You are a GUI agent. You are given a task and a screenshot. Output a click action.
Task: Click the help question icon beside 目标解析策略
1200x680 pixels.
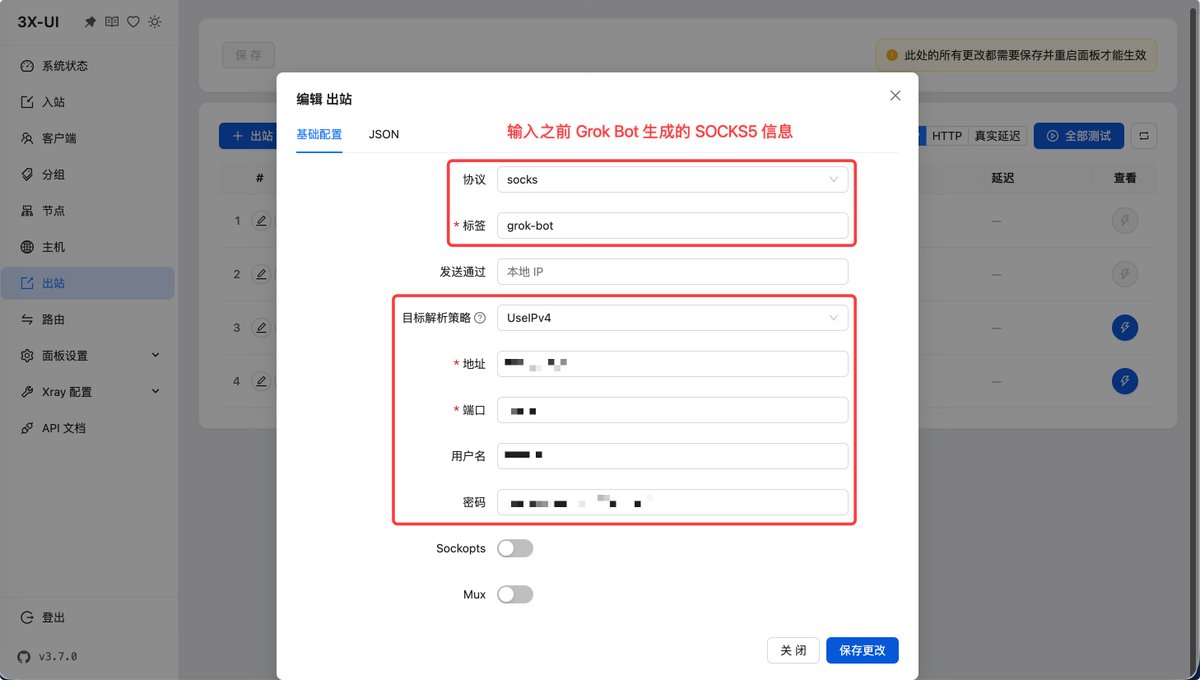coord(480,318)
